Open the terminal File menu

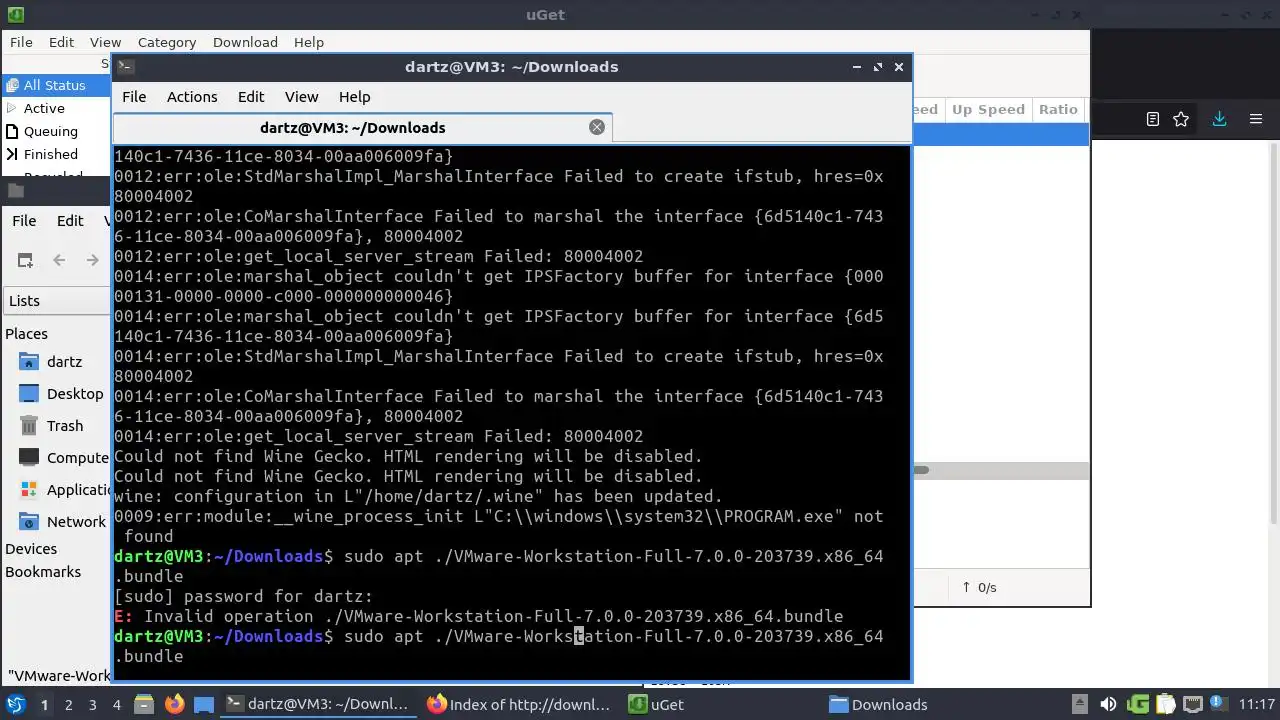pyautogui.click(x=134, y=97)
